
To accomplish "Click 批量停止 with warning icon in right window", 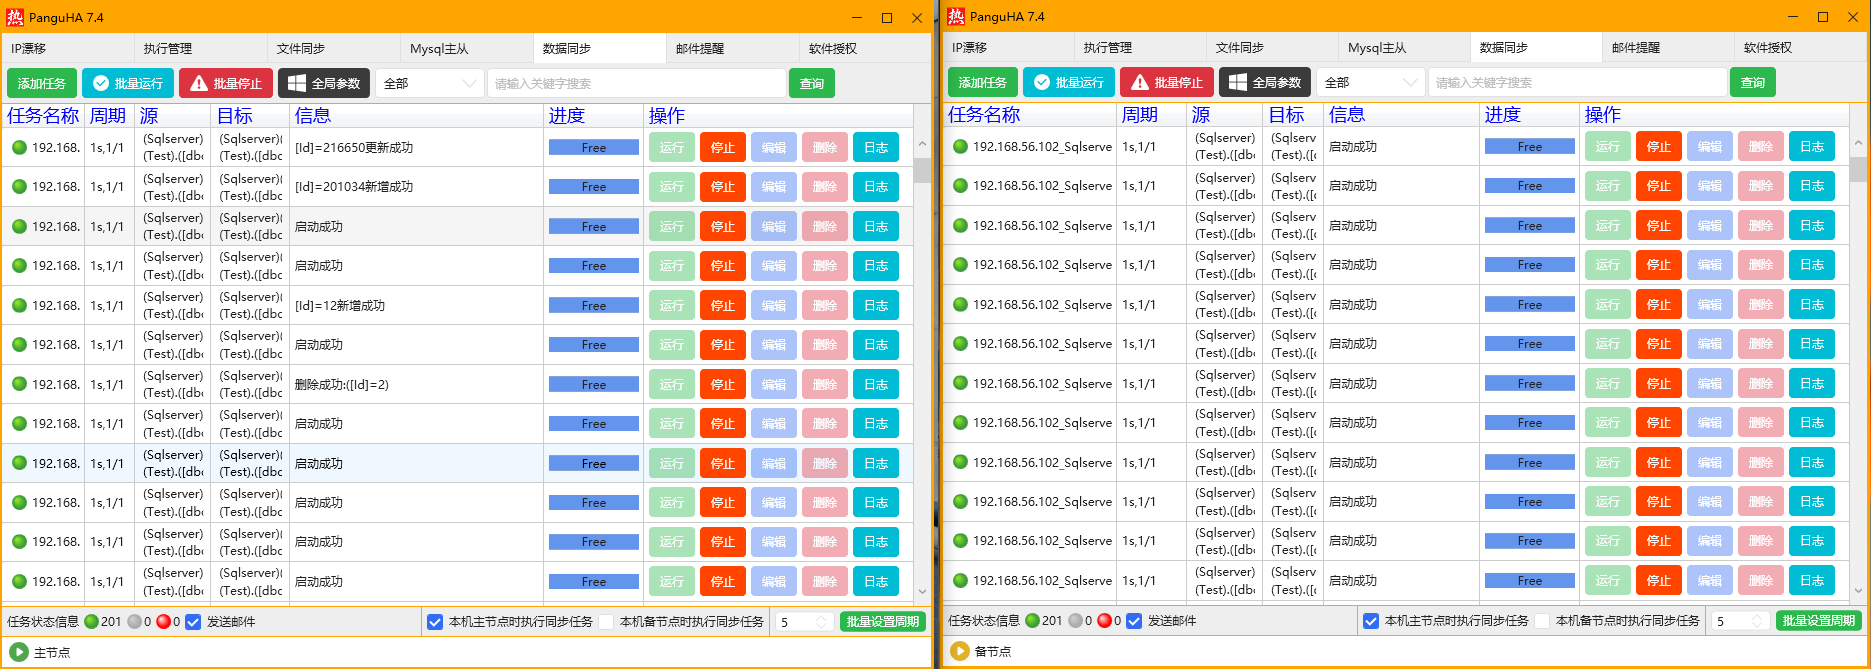I will click(x=1168, y=82).
